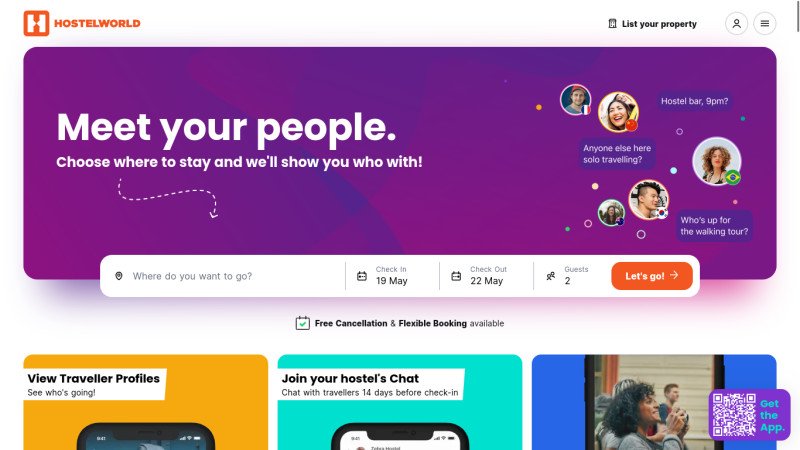Click the Guests people icon
The width and height of the screenshot is (800, 450).
551,276
